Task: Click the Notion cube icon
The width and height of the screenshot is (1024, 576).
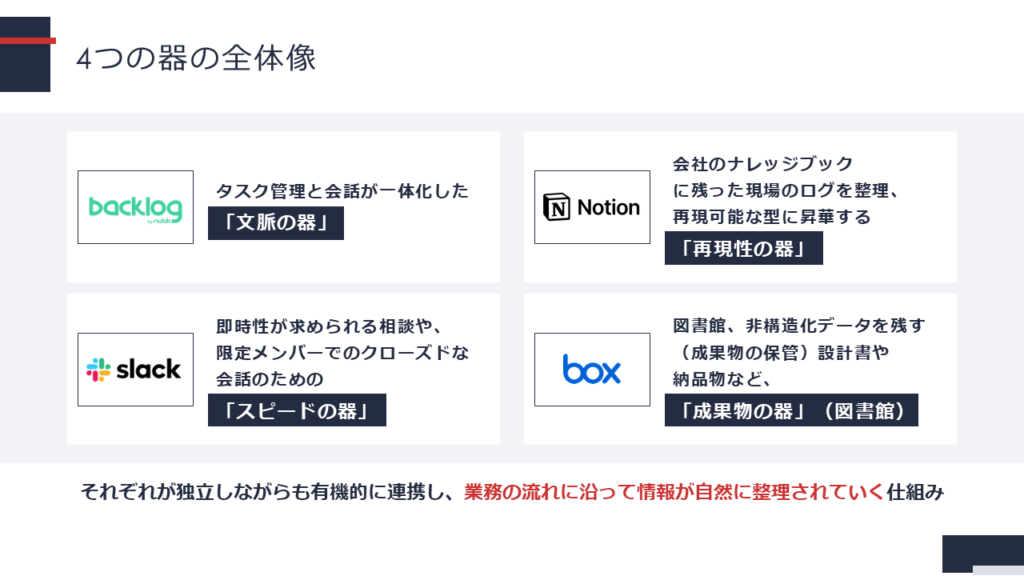Action: coord(556,208)
